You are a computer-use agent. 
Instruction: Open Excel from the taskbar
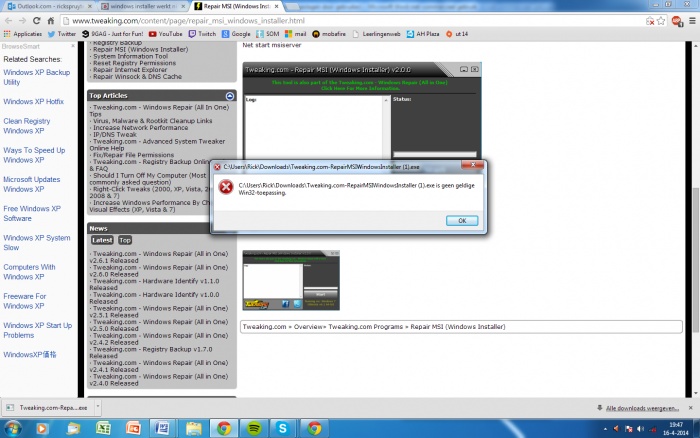click(x=103, y=429)
